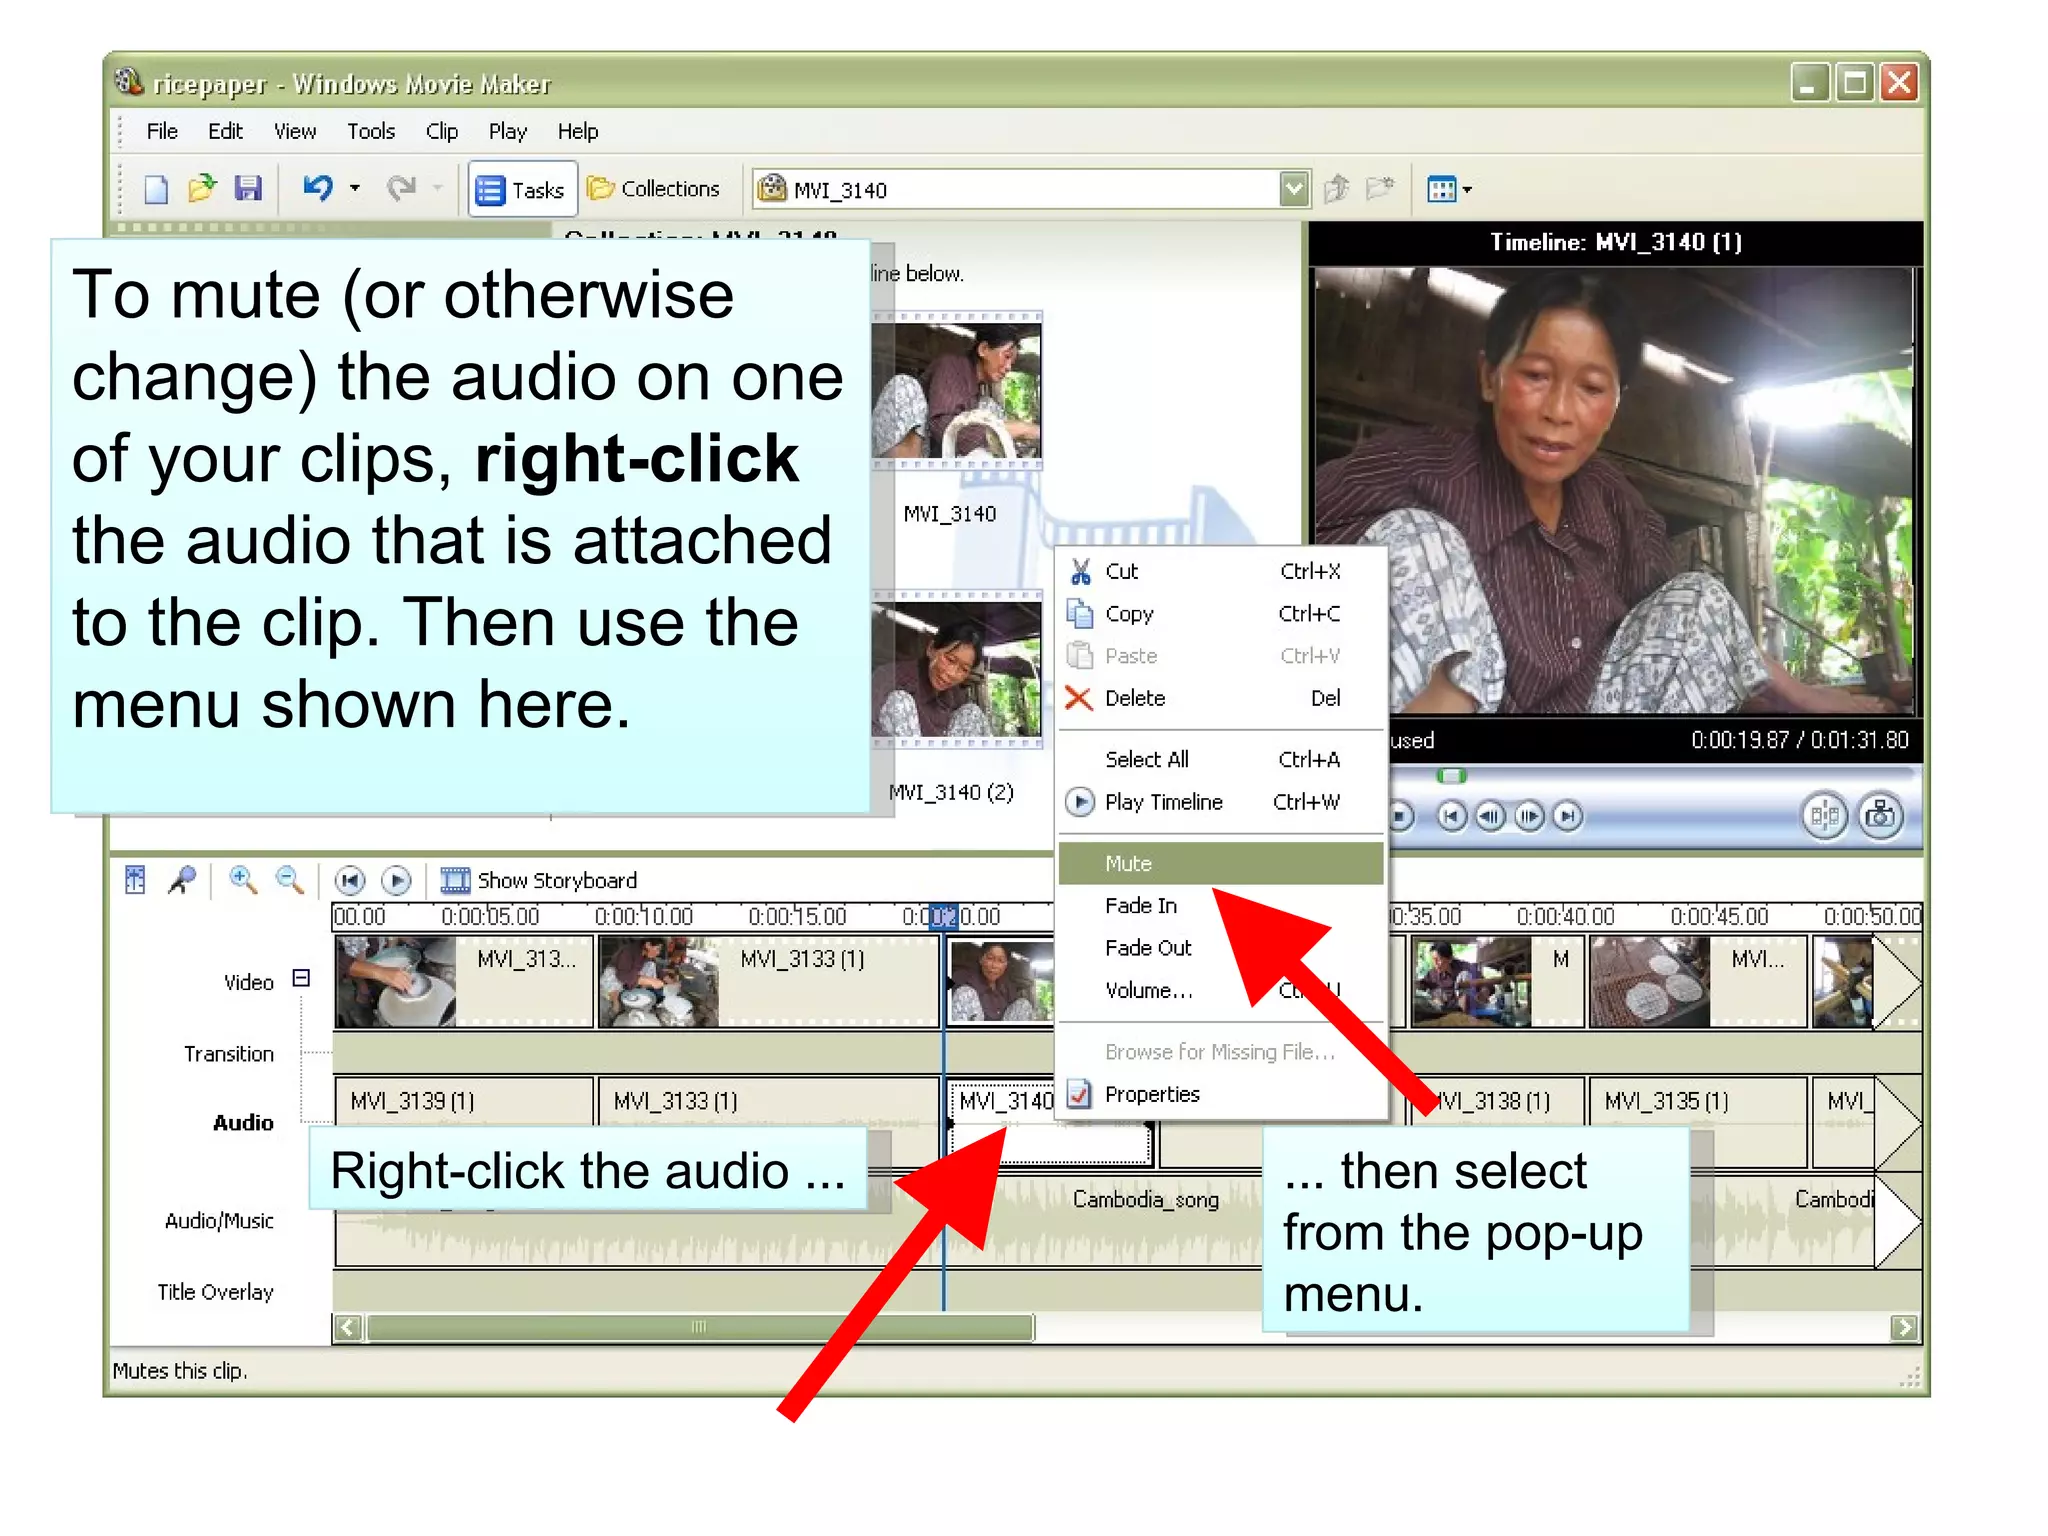
Task: Choose Cut from the context menu
Action: click(1222, 571)
